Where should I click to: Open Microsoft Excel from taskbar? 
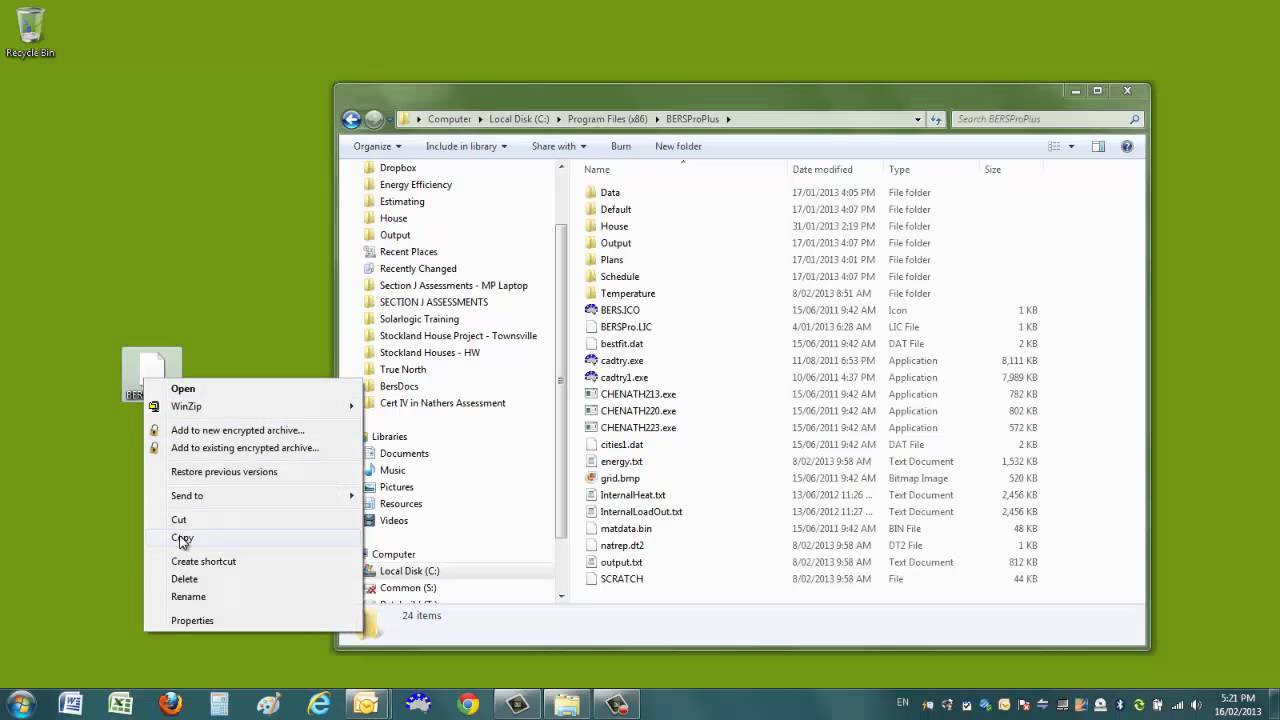120,704
